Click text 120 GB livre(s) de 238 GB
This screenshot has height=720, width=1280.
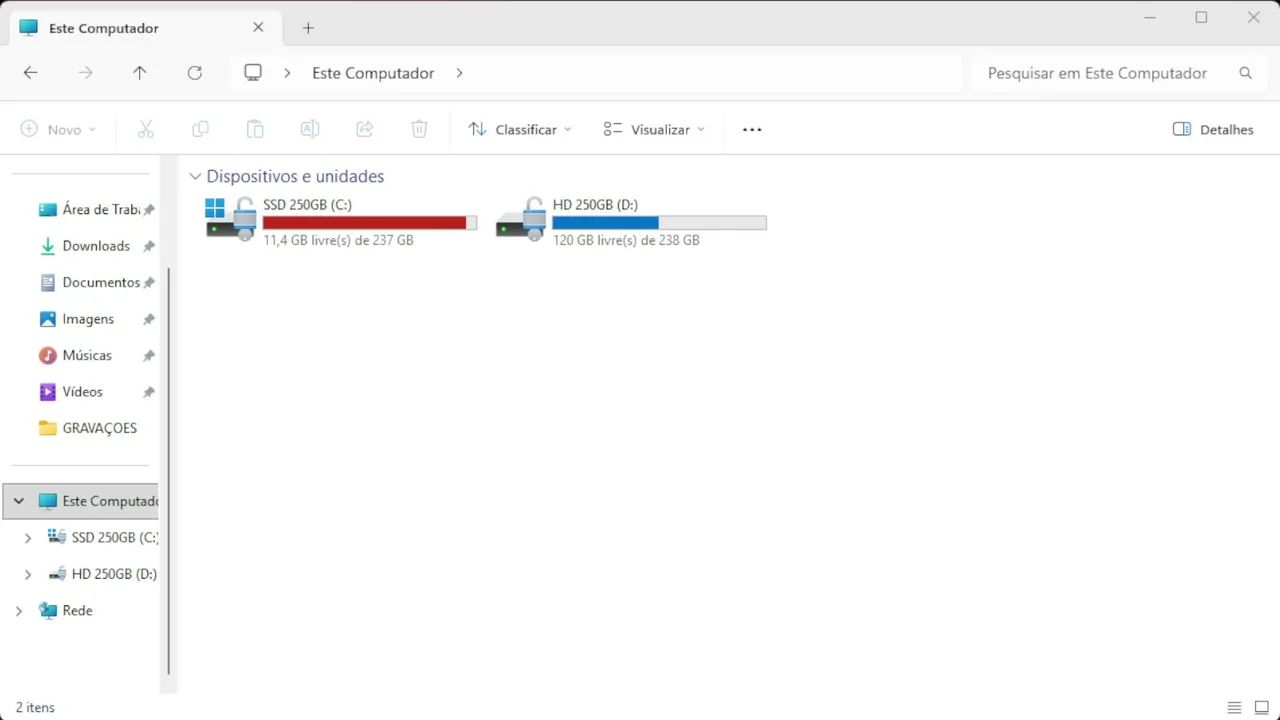[626, 241]
